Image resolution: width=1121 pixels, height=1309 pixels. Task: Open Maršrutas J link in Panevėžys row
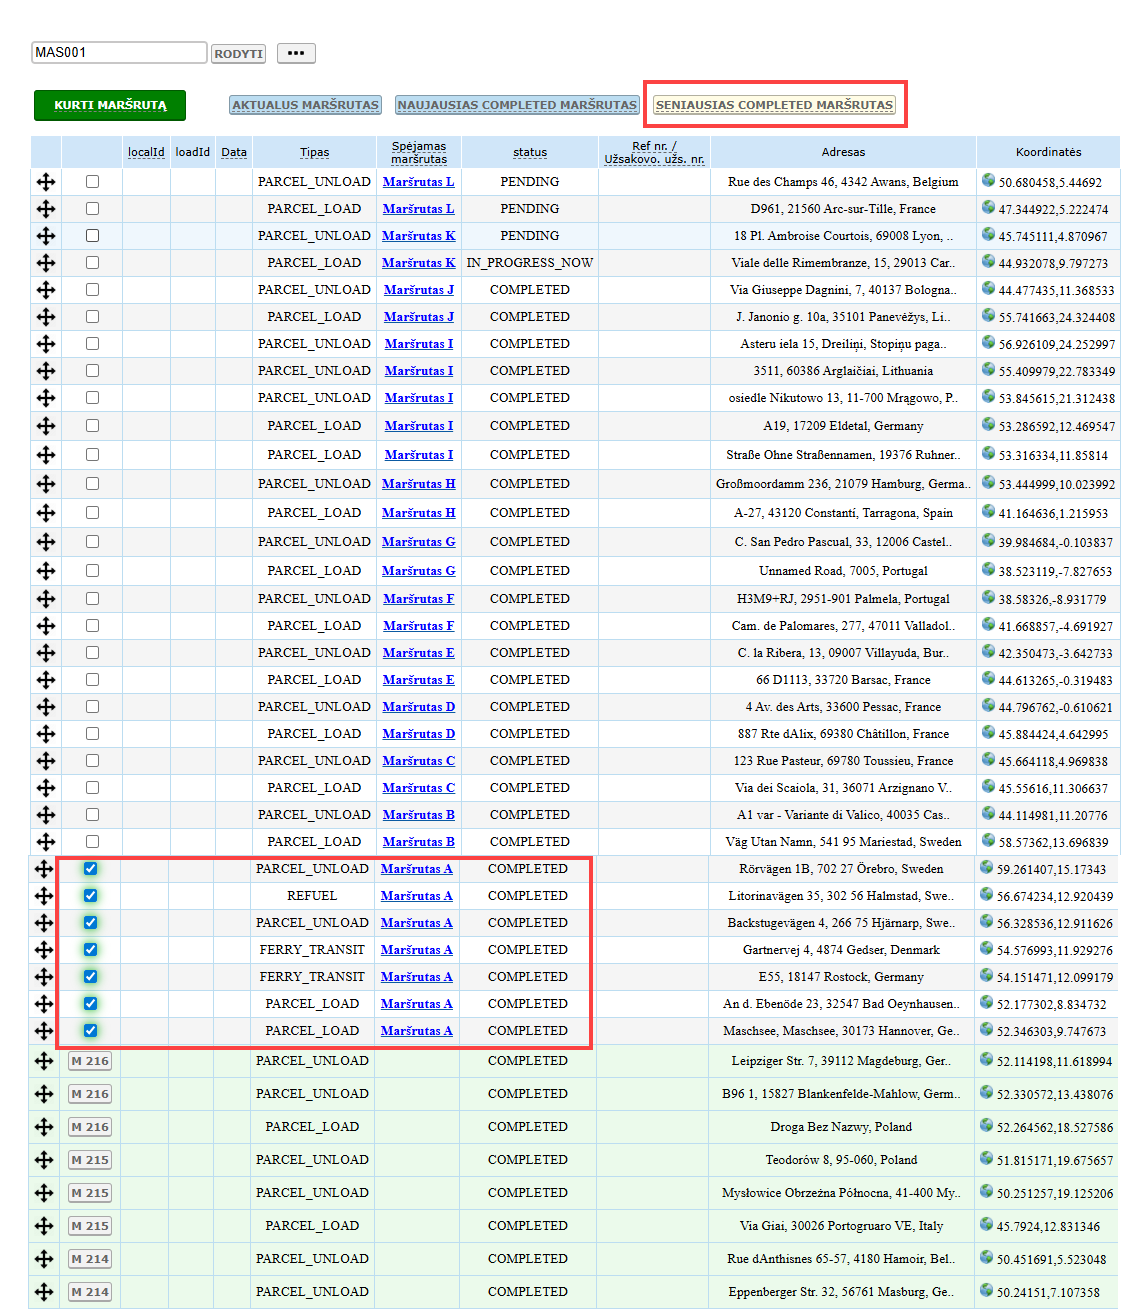pyautogui.click(x=418, y=317)
